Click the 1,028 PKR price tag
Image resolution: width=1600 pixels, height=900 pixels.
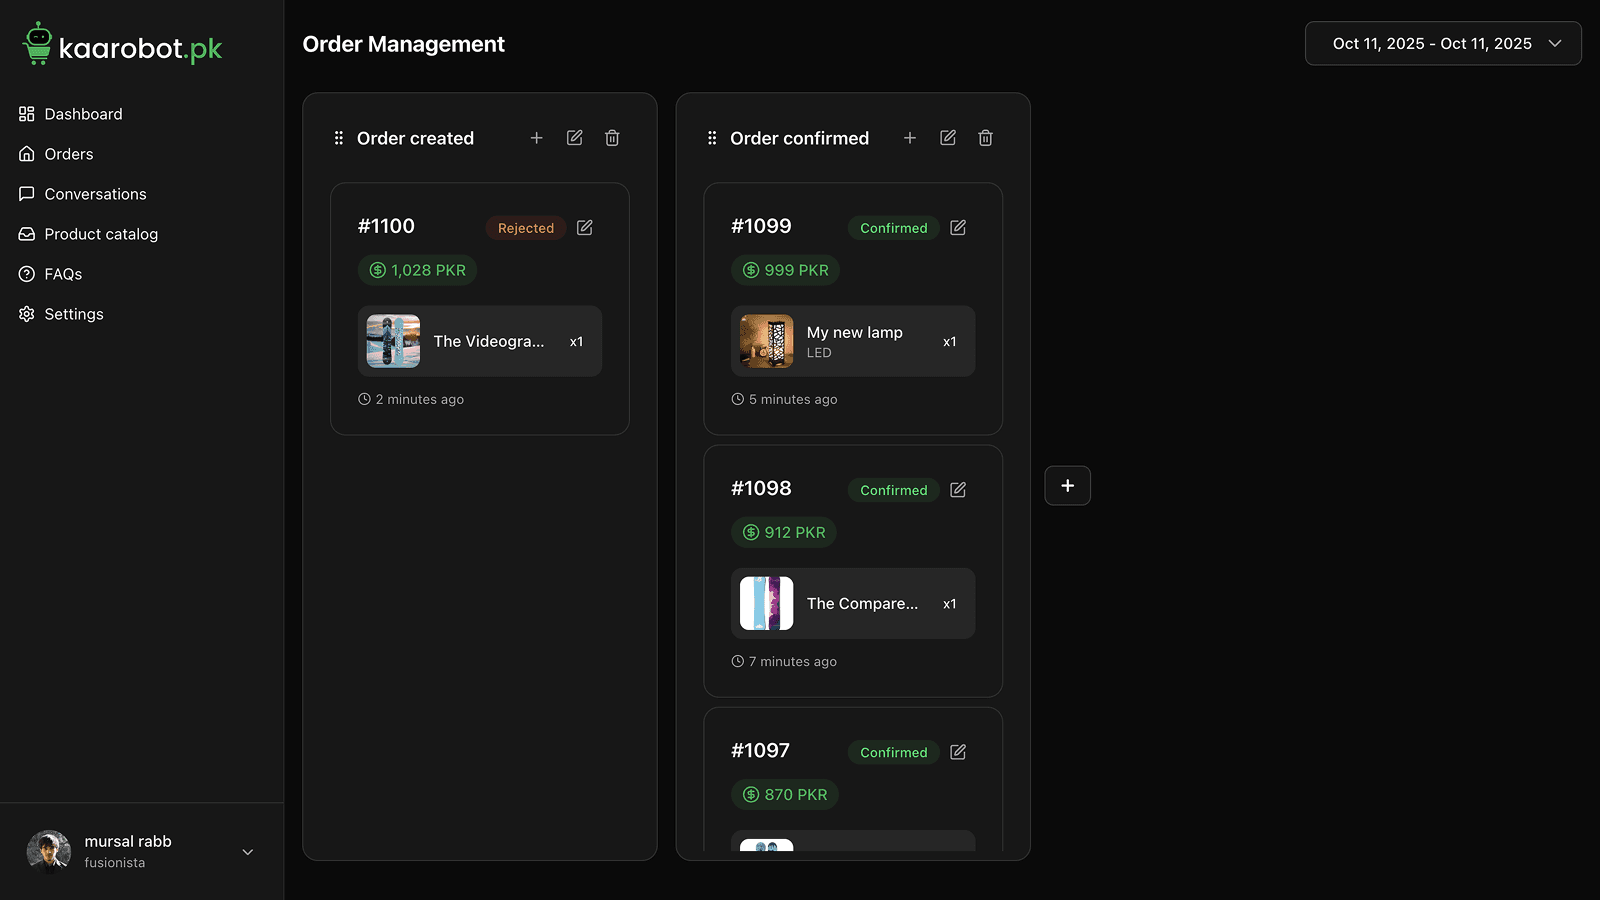click(418, 270)
